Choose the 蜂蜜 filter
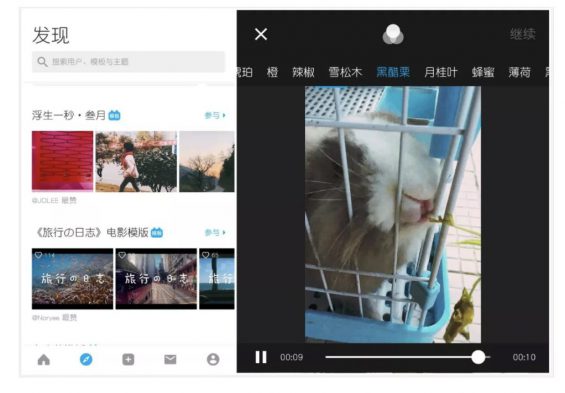Image resolution: width=565 pixels, height=393 pixels. [x=483, y=72]
